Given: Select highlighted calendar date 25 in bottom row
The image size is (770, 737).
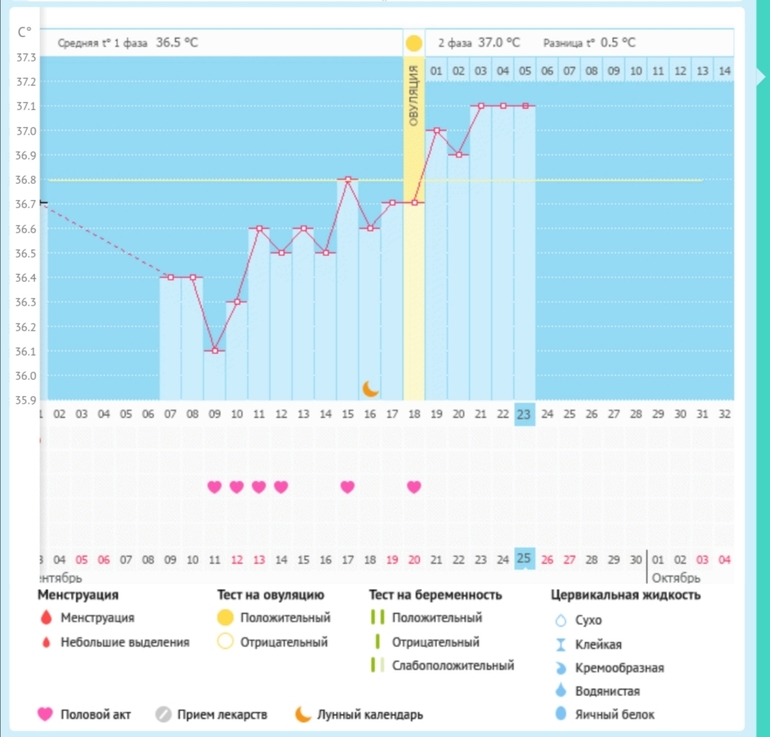Looking at the screenshot, I should point(525,558).
